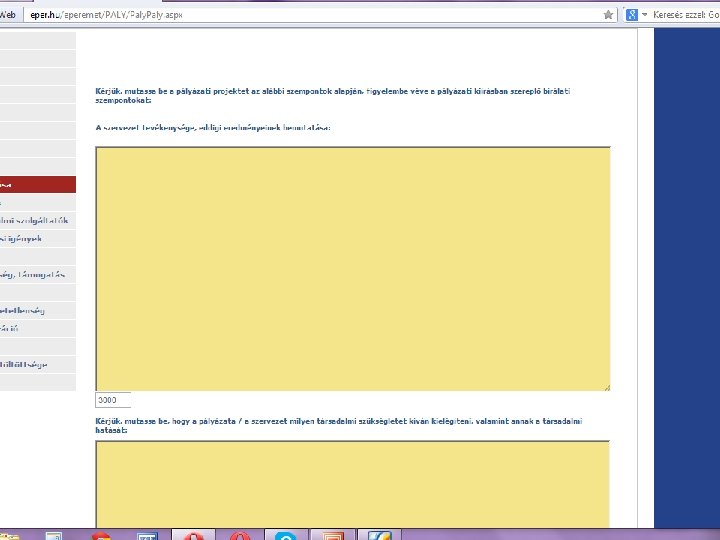Open the sidebar item ending 'igények'

coord(38,238)
